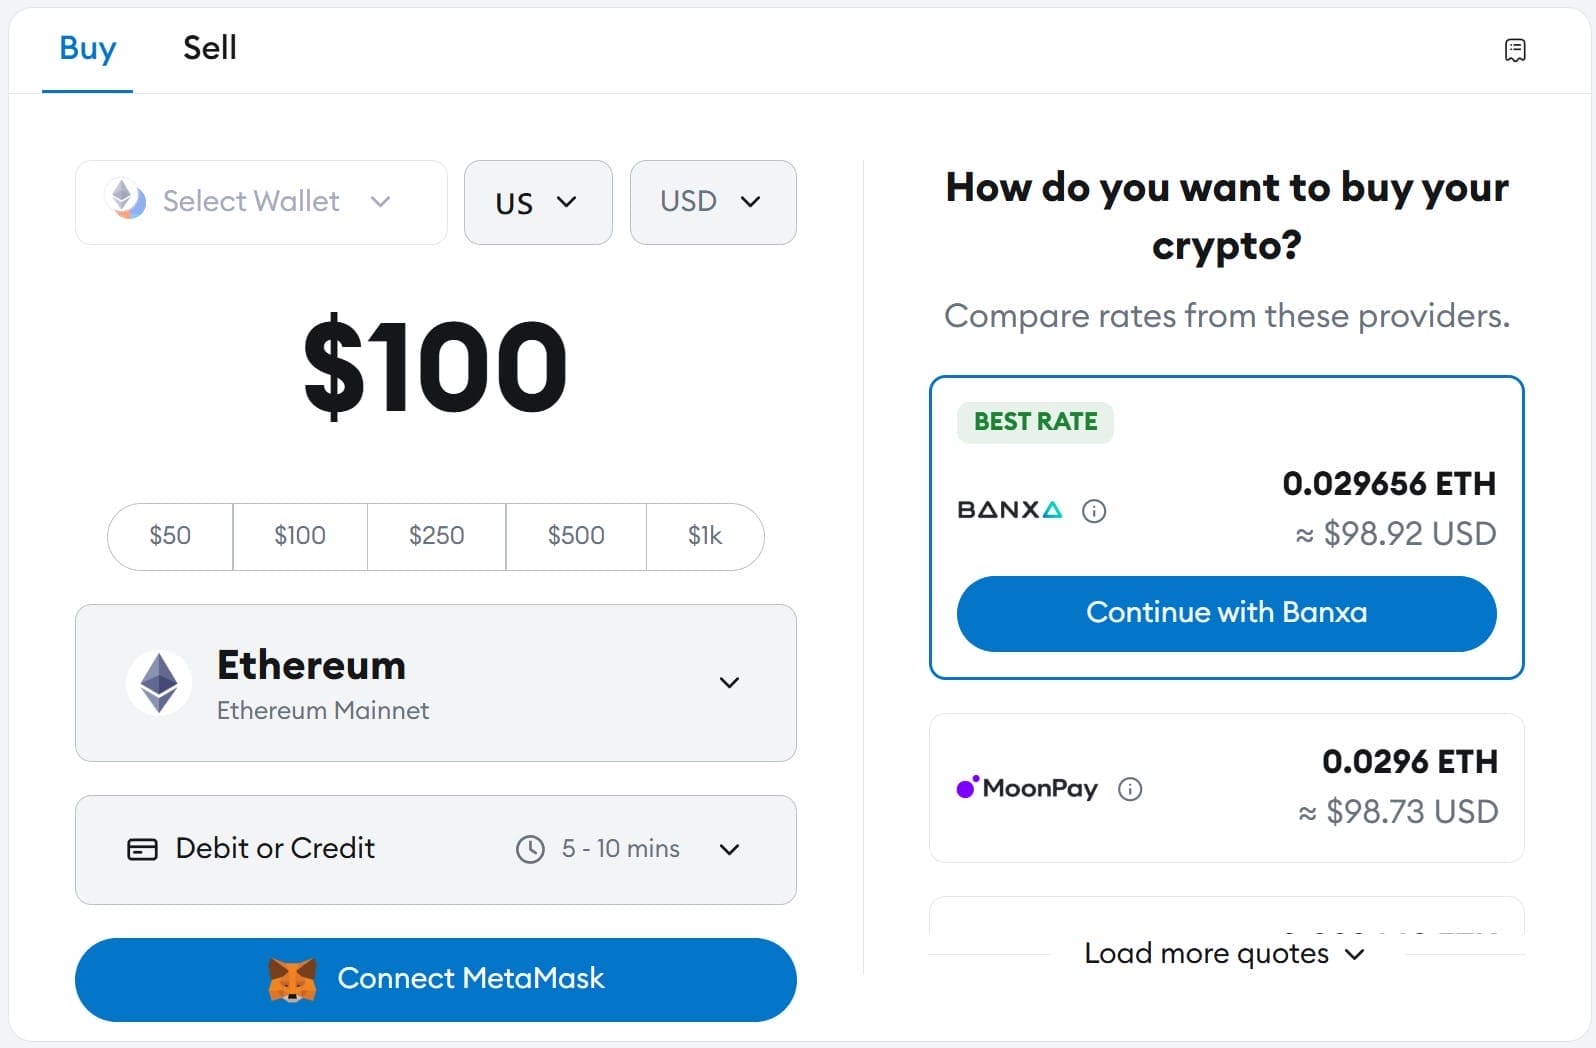1596x1048 pixels.
Task: Click the feedback icon in top right corner
Action: pyautogui.click(x=1516, y=48)
